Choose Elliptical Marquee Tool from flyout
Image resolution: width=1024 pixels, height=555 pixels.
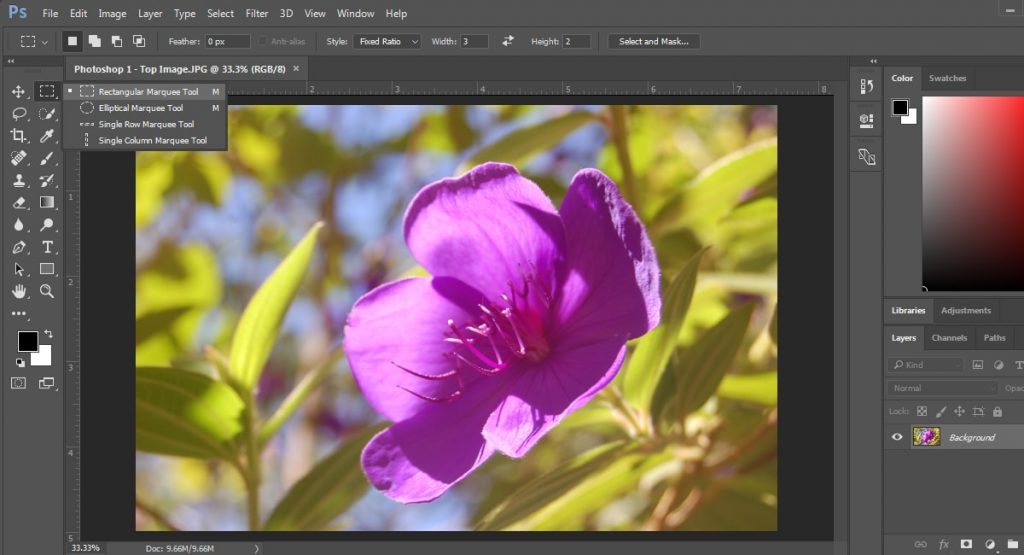pos(140,108)
